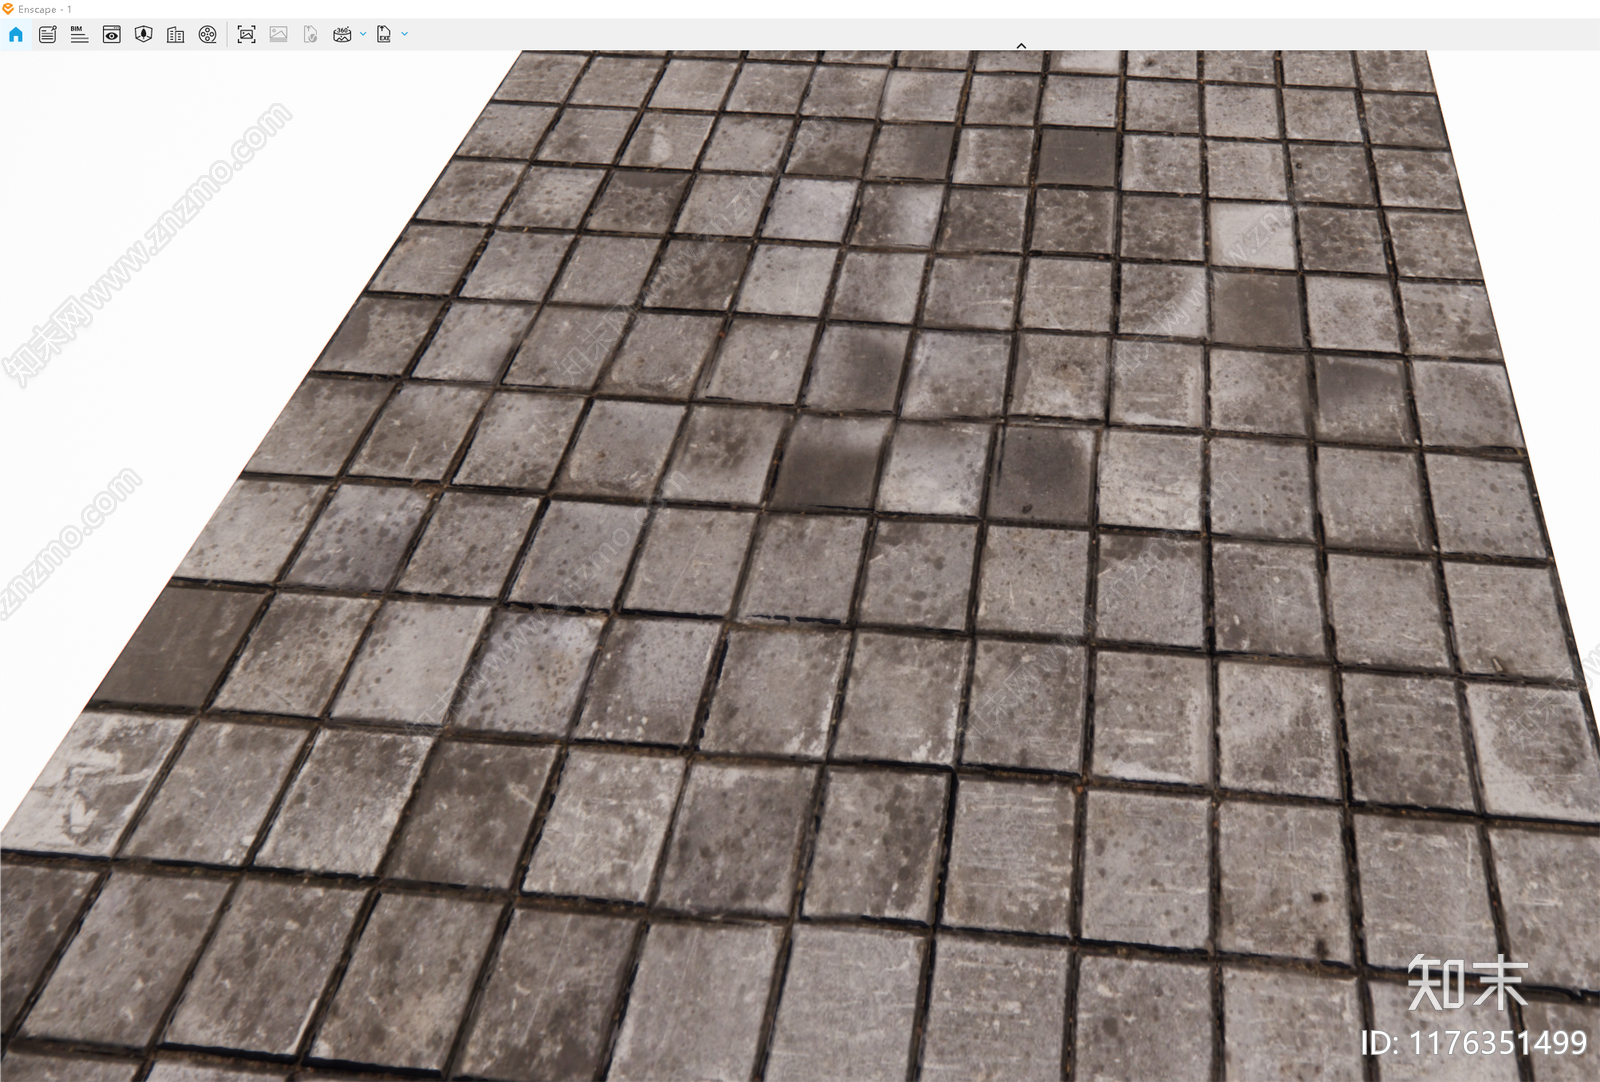Toggle BIM information mode
1600x1082 pixels.
pos(79,34)
